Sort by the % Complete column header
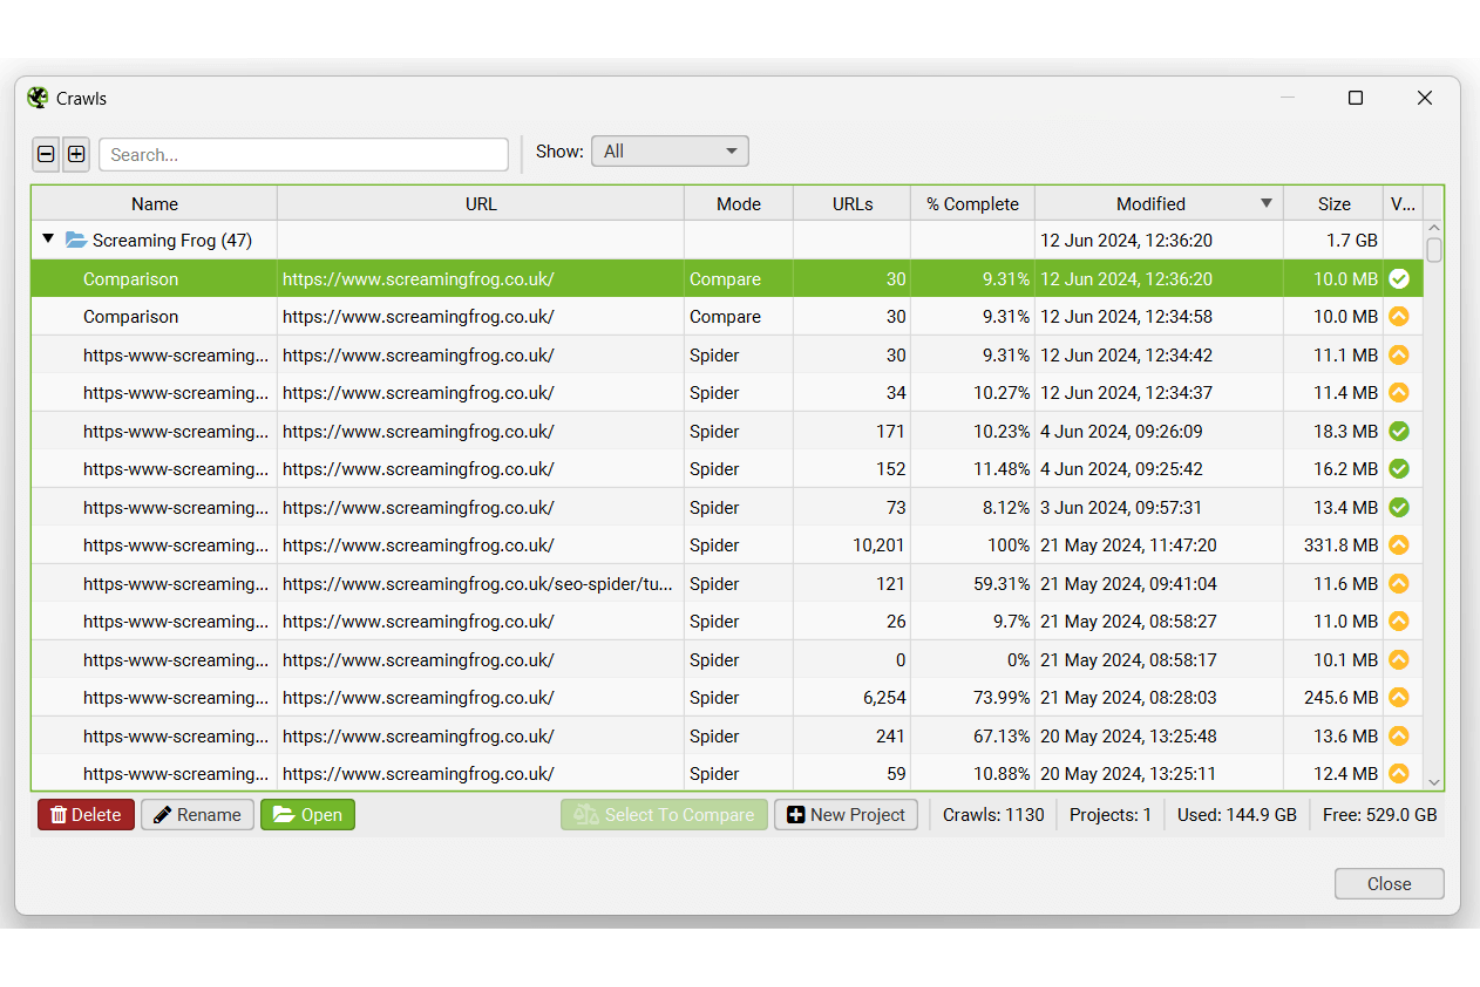Screen dimensions: 1480x987 [x=973, y=204]
